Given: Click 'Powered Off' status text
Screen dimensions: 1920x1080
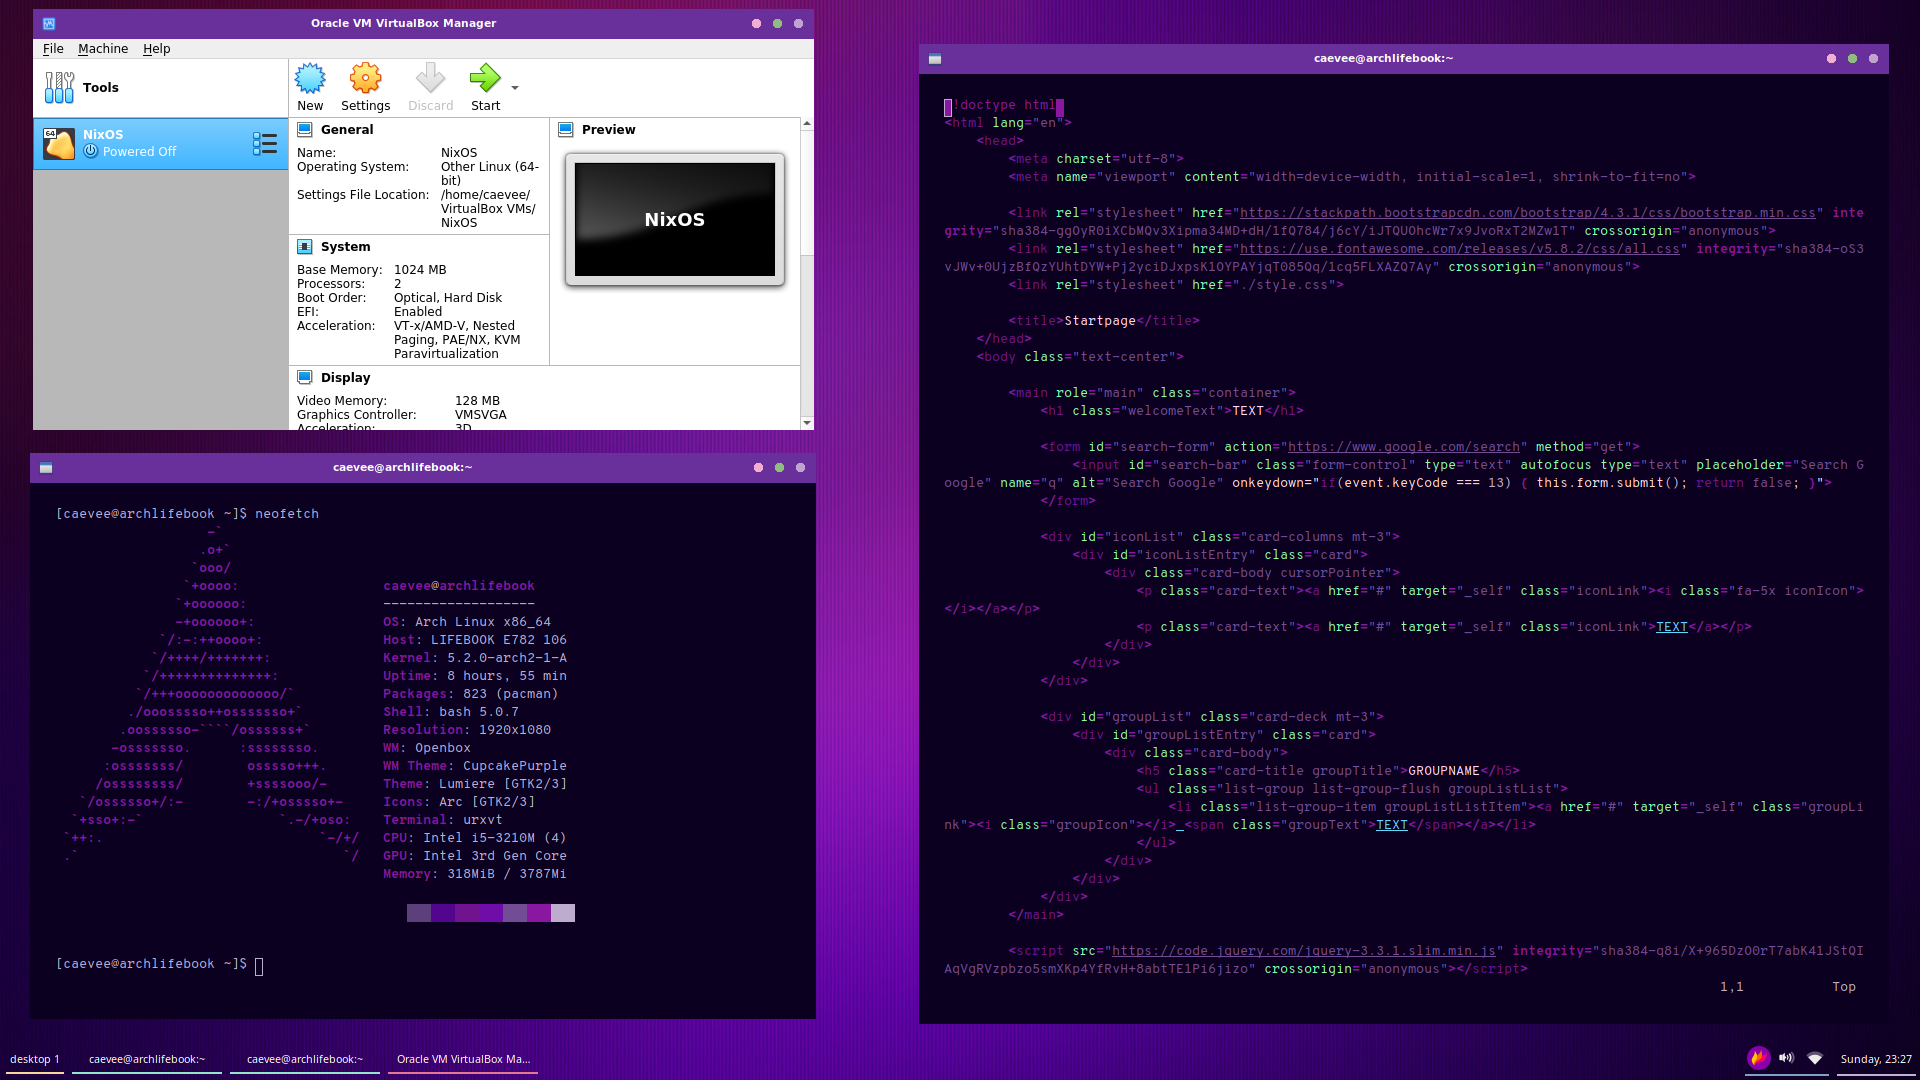Looking at the screenshot, I should pos(139,152).
